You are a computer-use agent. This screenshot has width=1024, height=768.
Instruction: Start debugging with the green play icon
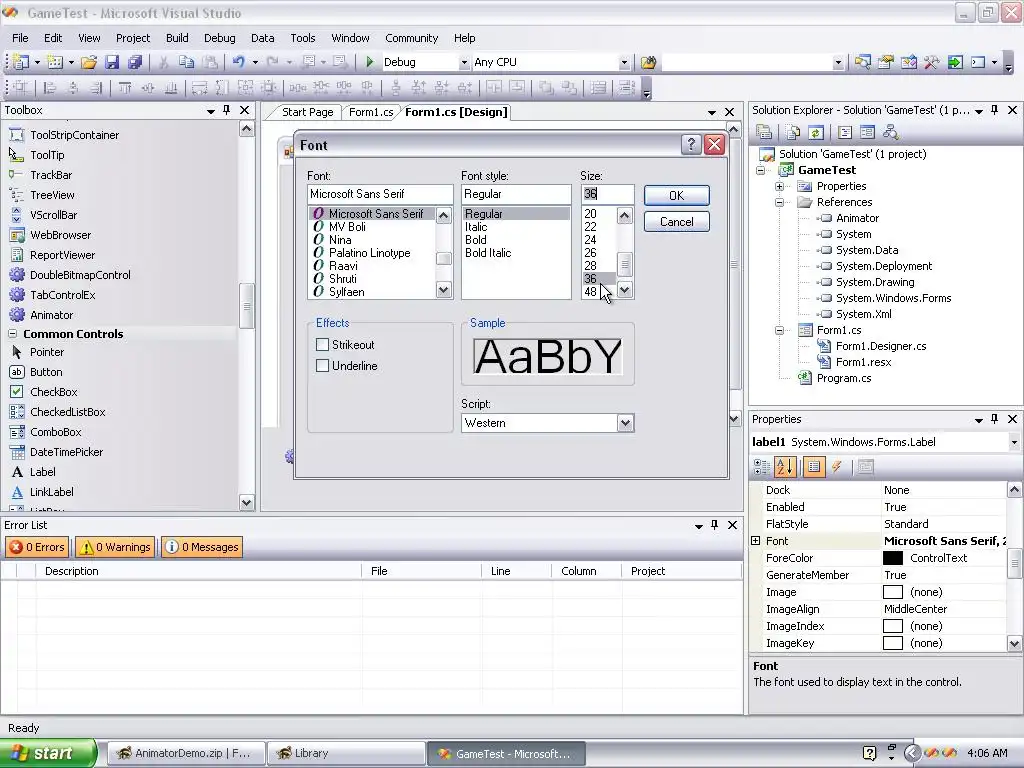(x=370, y=62)
